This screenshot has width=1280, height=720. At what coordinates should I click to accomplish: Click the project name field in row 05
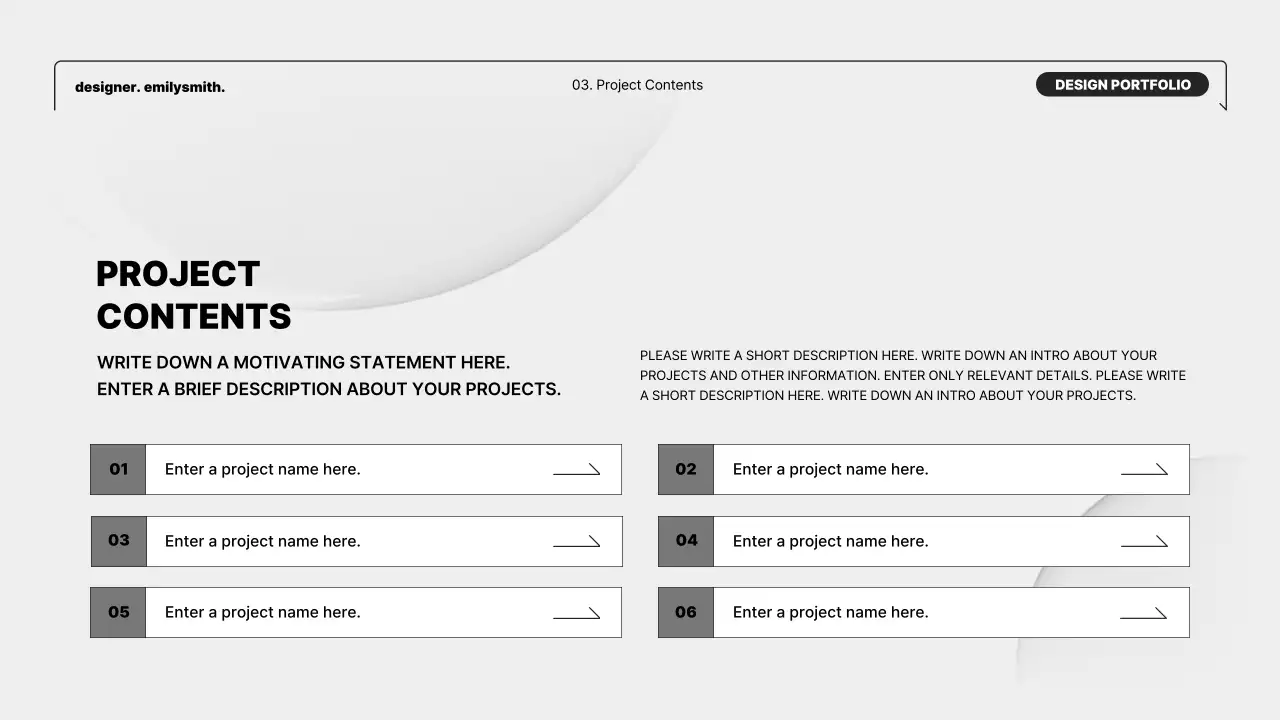point(263,612)
